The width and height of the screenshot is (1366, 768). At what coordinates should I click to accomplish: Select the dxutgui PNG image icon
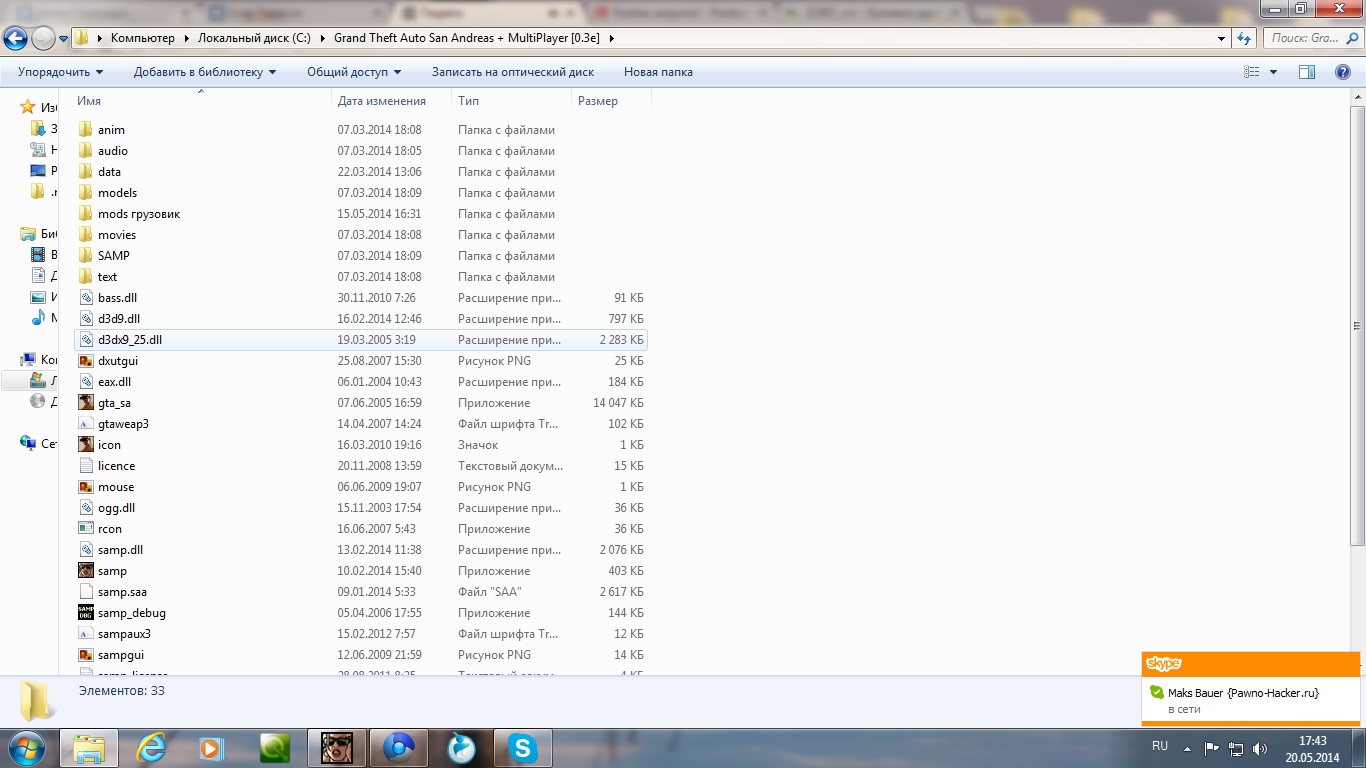(86, 361)
